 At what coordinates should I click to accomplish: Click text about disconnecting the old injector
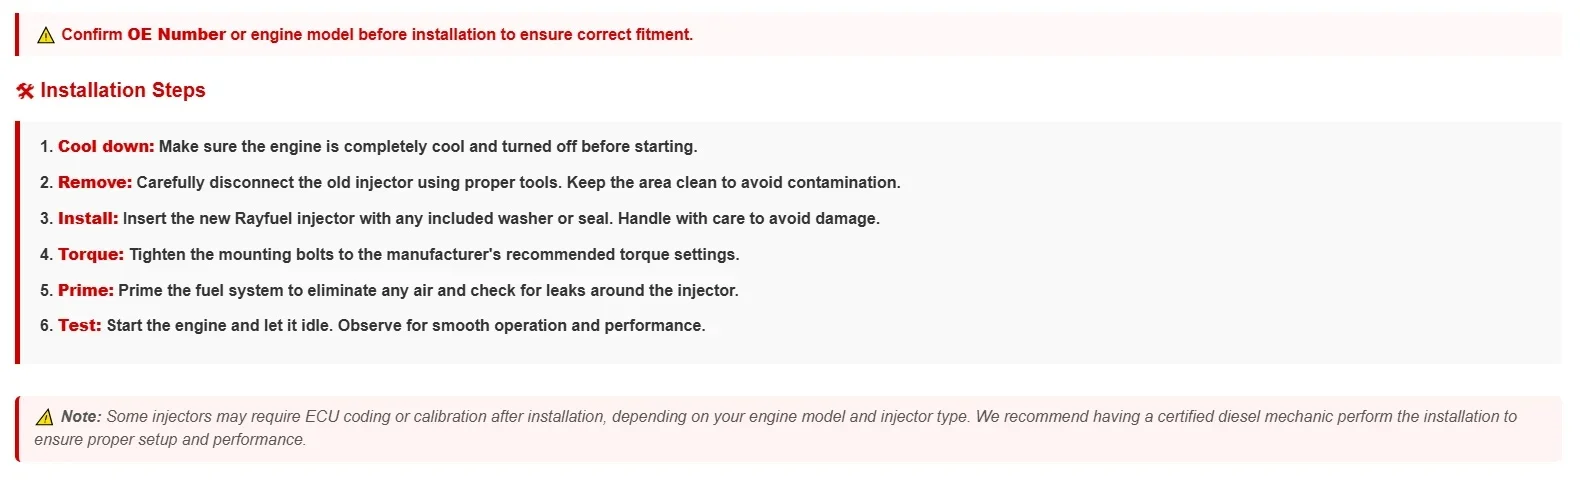point(518,182)
